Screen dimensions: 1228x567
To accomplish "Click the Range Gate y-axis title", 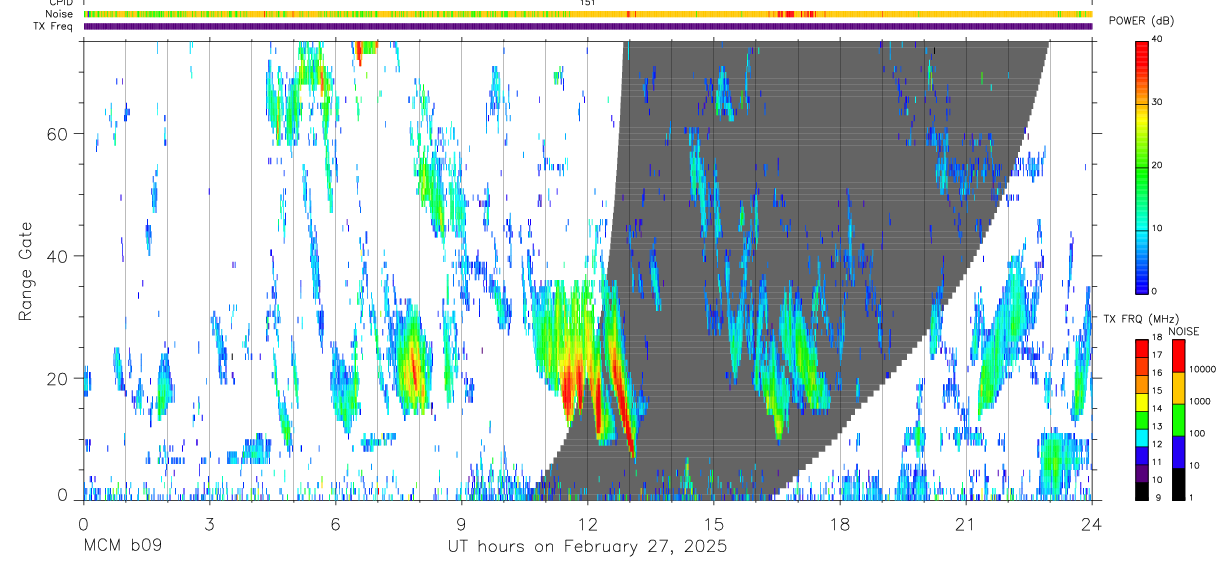I will pyautogui.click(x=27, y=272).
